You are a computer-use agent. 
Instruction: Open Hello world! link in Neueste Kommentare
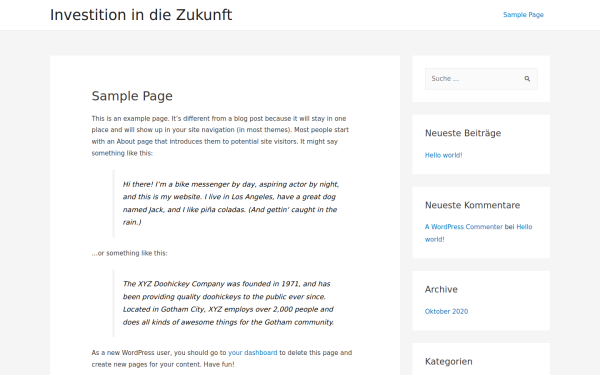point(478,233)
